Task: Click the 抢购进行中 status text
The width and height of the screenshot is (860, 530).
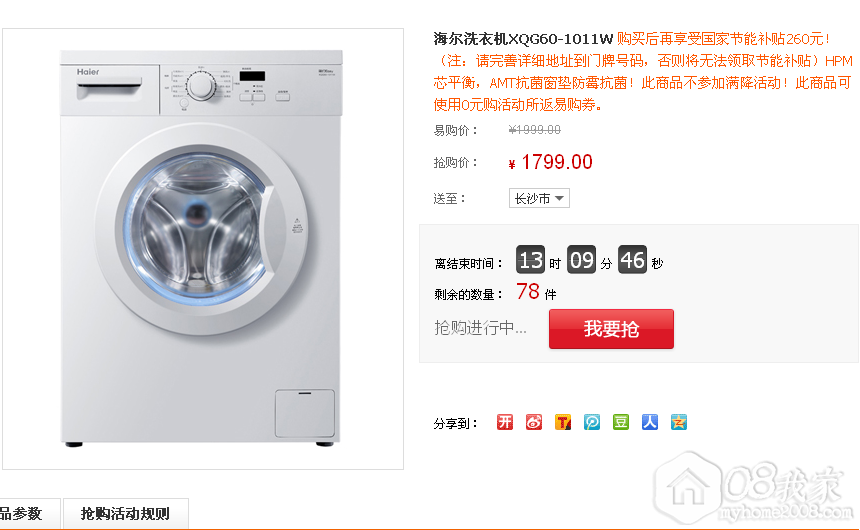Action: [x=480, y=328]
